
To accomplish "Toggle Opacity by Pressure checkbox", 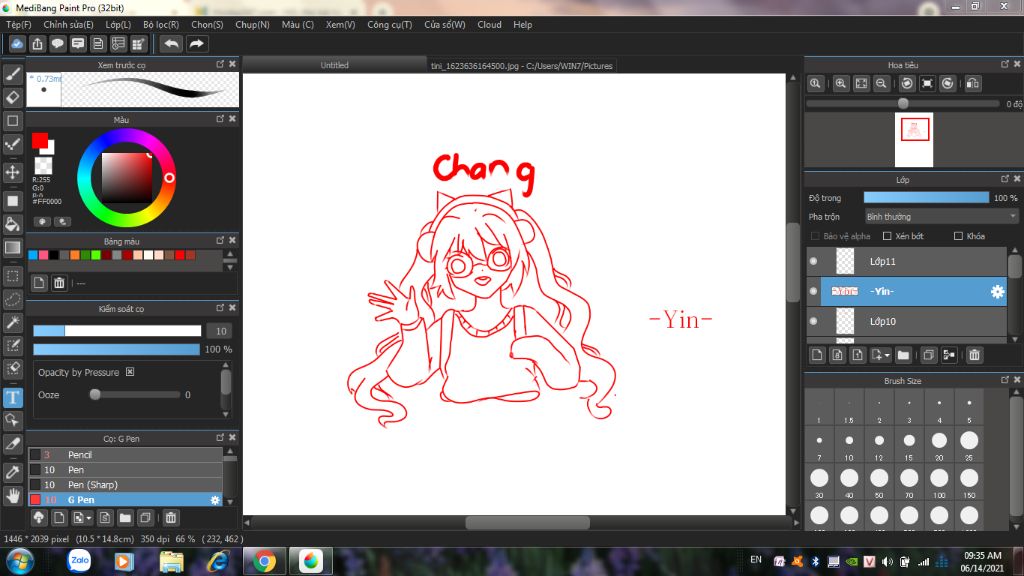I will coord(130,372).
